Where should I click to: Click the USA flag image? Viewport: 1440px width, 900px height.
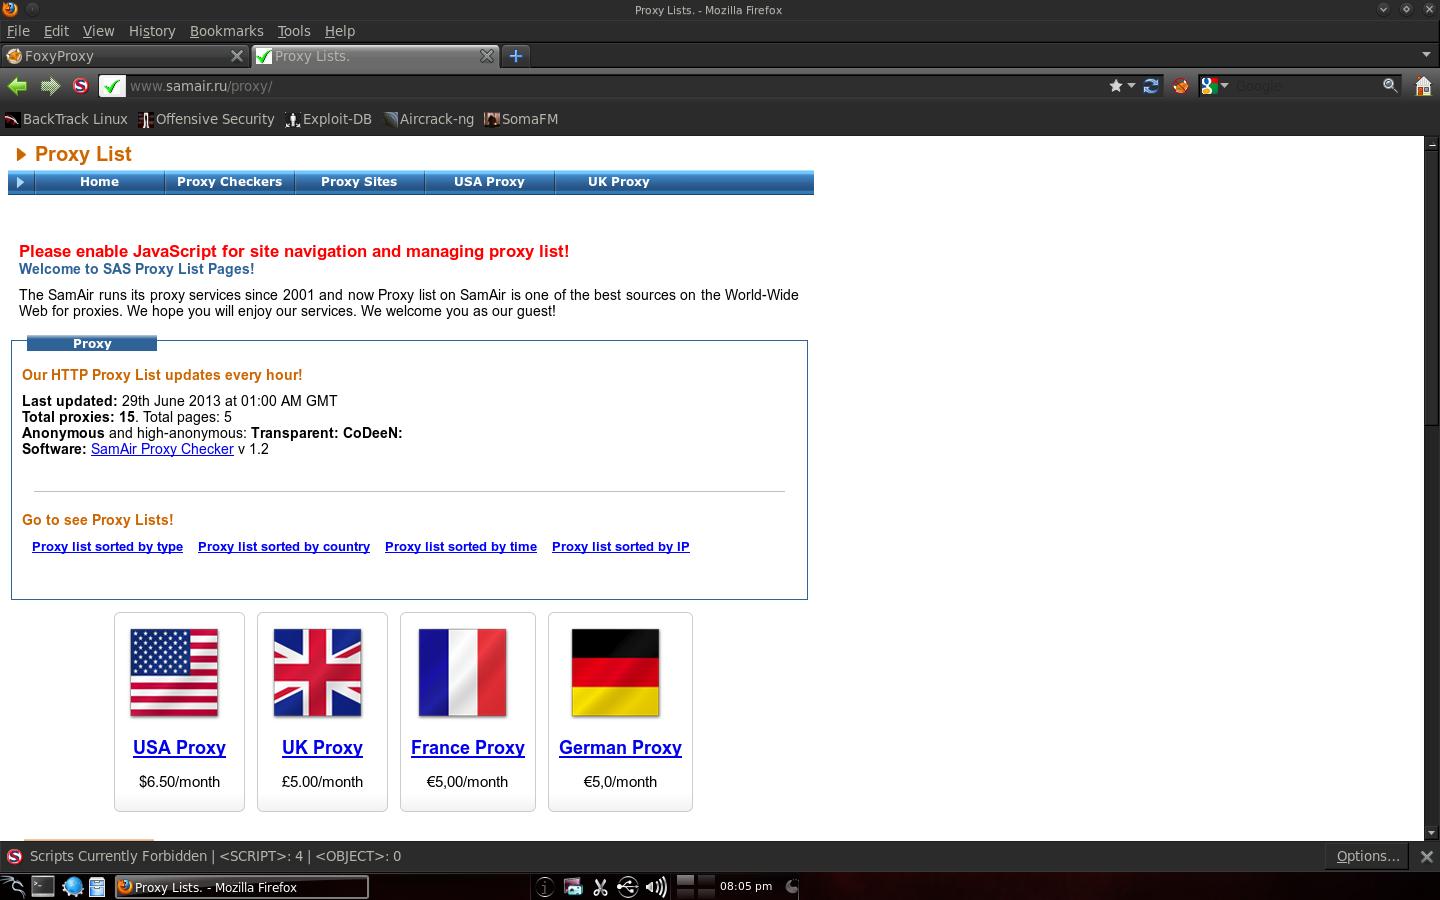174,673
